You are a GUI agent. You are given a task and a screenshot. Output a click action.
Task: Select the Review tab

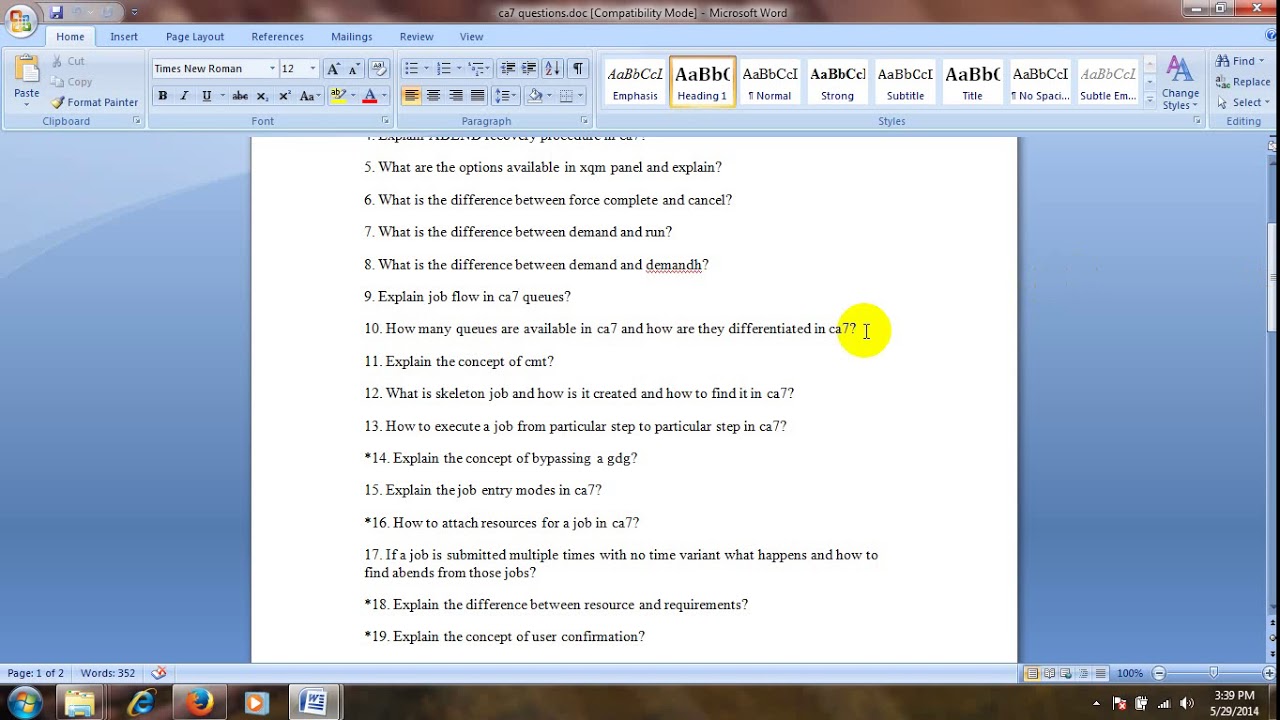tap(416, 37)
